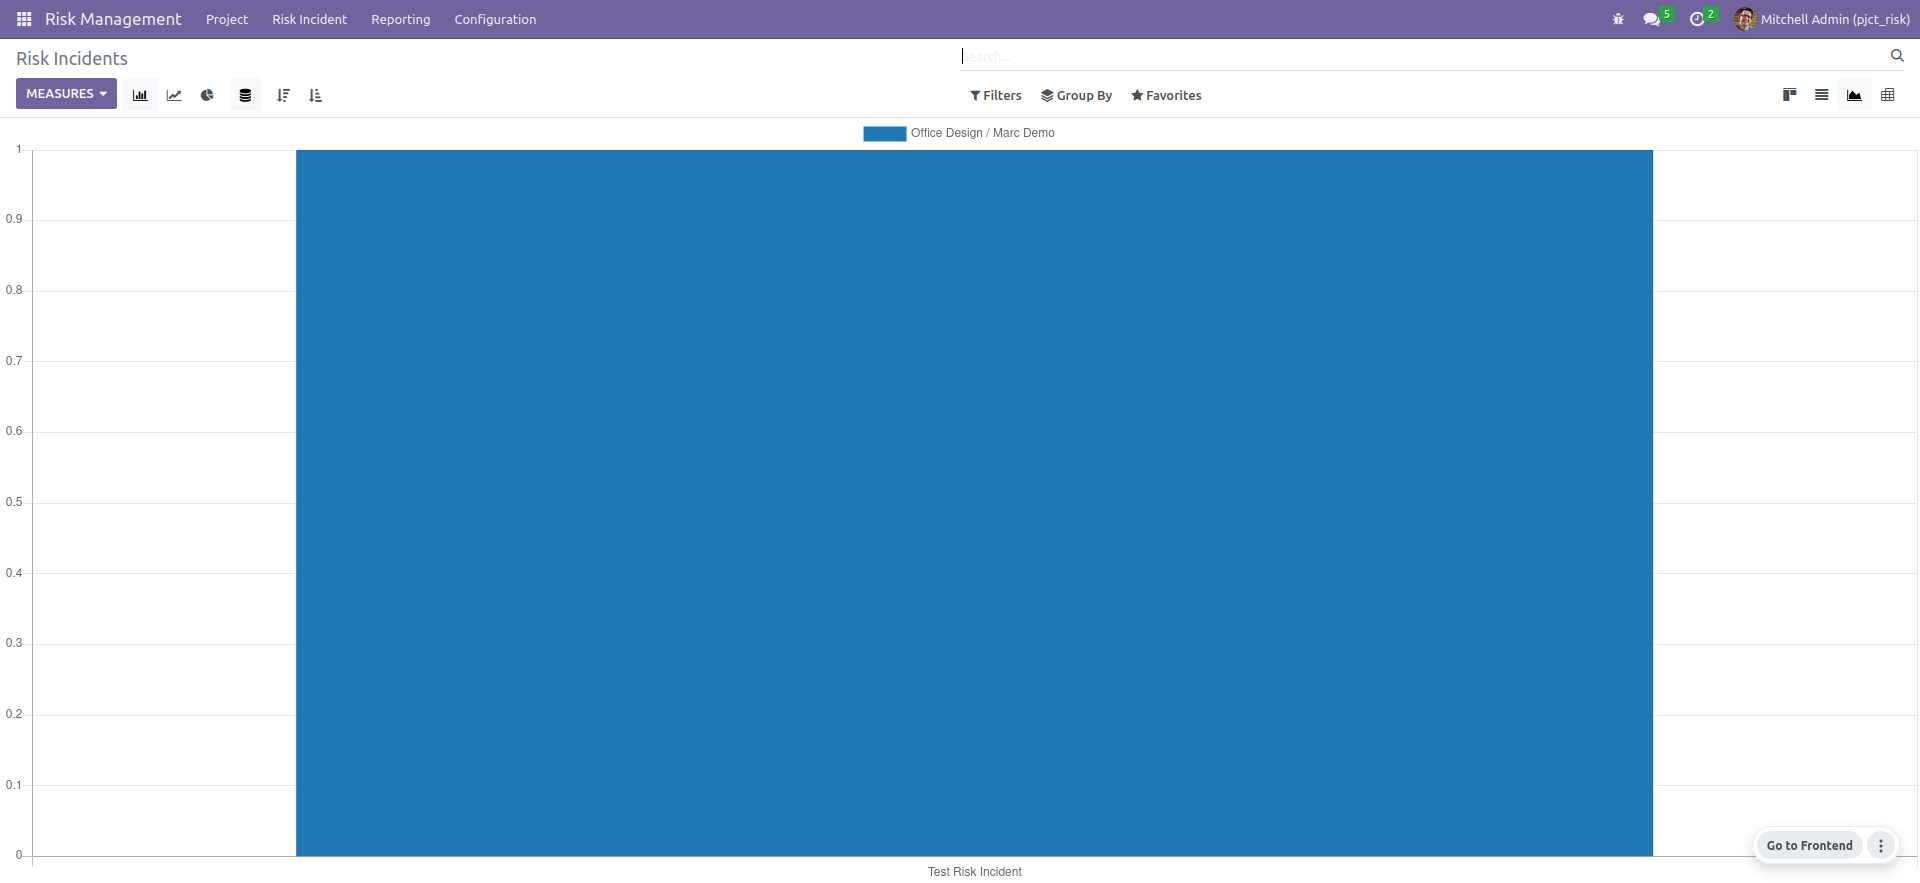Click the Go to Frontend button
This screenshot has height=883, width=1920.
click(1809, 845)
